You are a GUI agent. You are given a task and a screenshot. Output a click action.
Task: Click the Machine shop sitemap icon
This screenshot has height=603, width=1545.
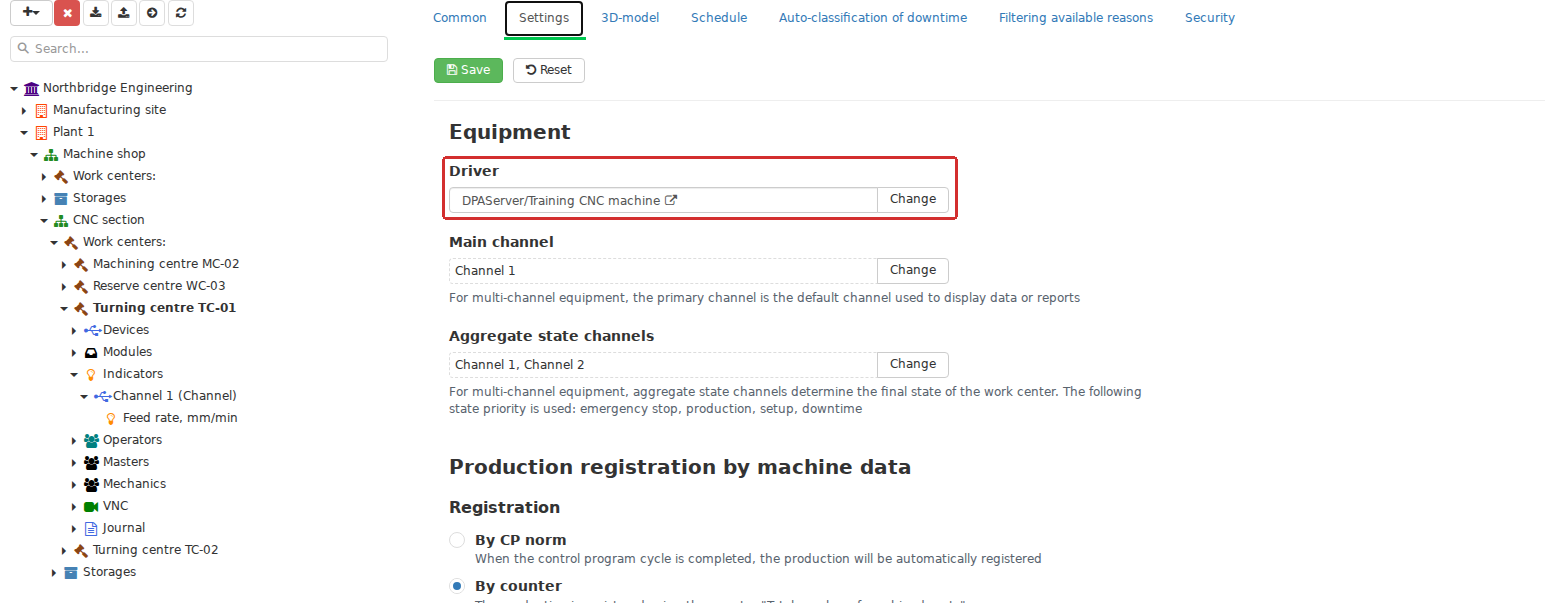click(x=51, y=154)
